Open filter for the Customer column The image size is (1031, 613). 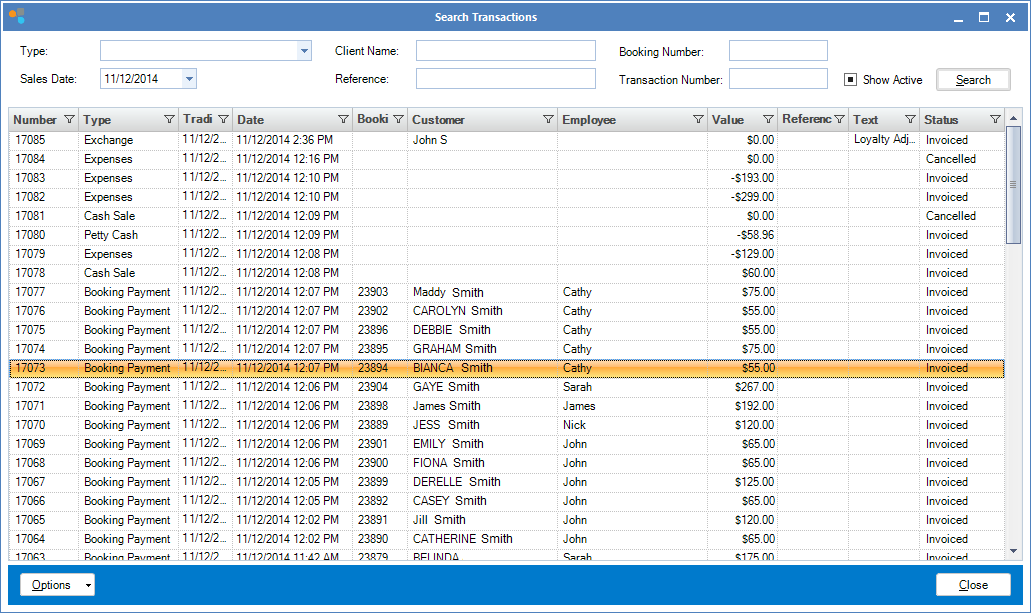click(x=548, y=120)
